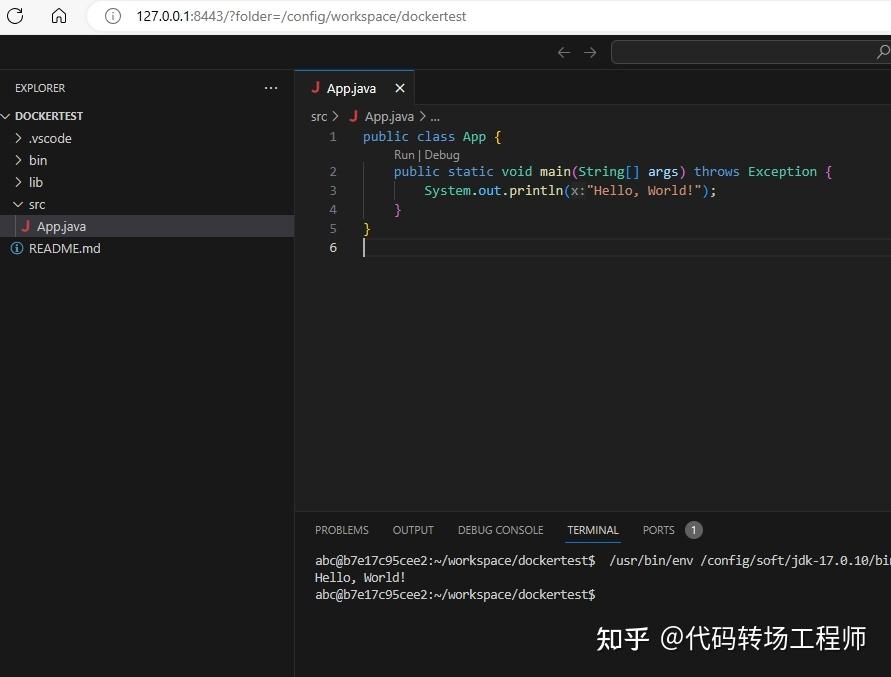891x677 pixels.
Task: Click the PORTS badge showing 1
Action: point(693,530)
